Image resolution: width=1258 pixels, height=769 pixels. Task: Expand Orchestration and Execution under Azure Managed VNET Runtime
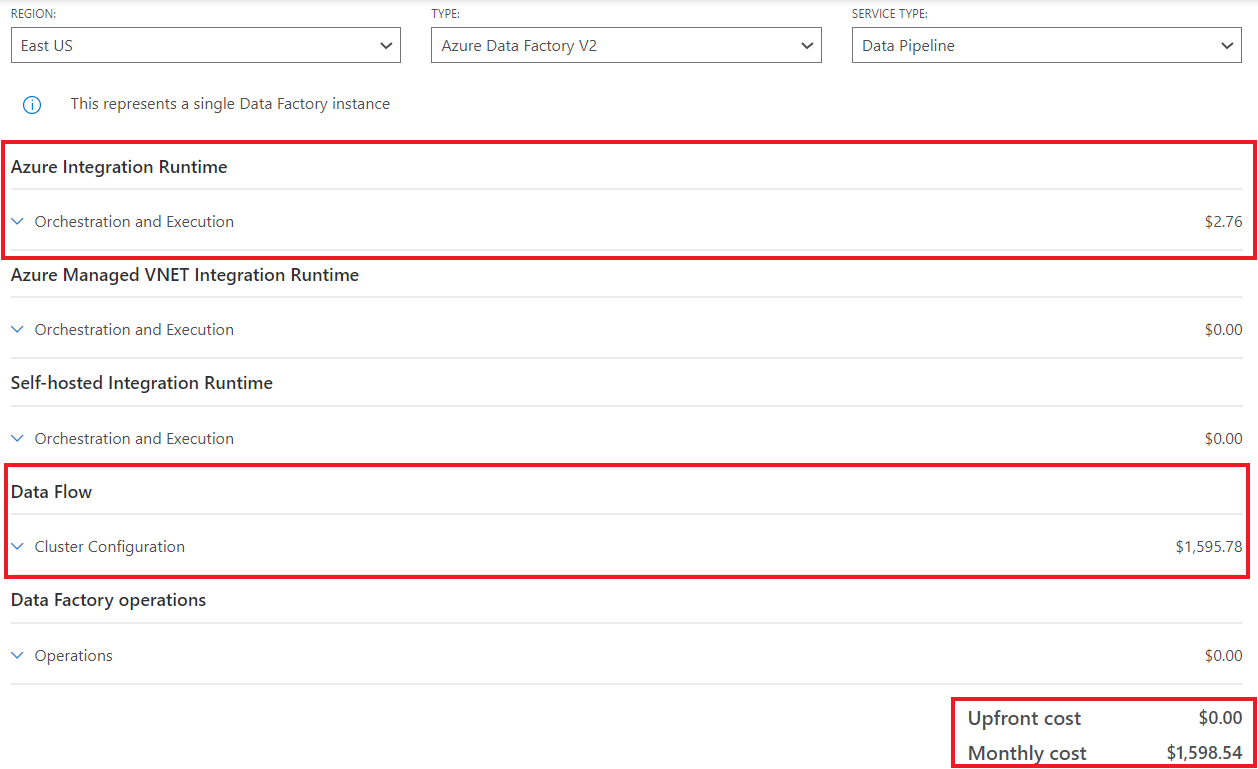(x=17, y=330)
